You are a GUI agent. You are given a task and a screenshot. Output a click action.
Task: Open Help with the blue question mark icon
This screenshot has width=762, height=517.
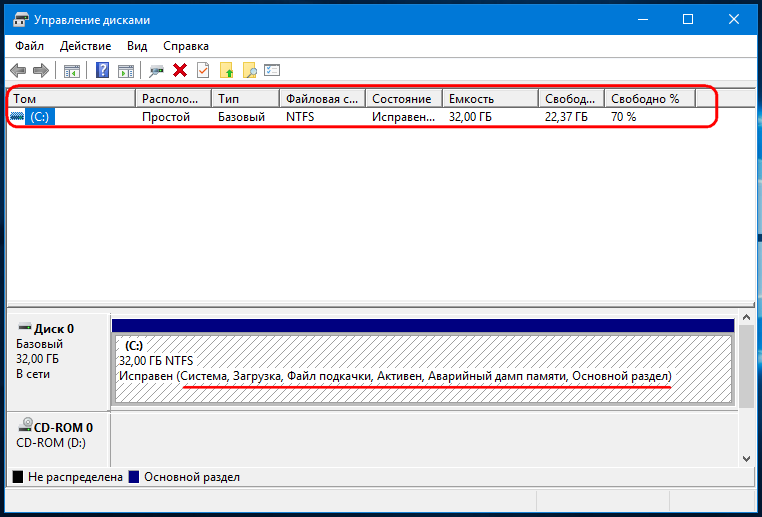click(x=103, y=70)
